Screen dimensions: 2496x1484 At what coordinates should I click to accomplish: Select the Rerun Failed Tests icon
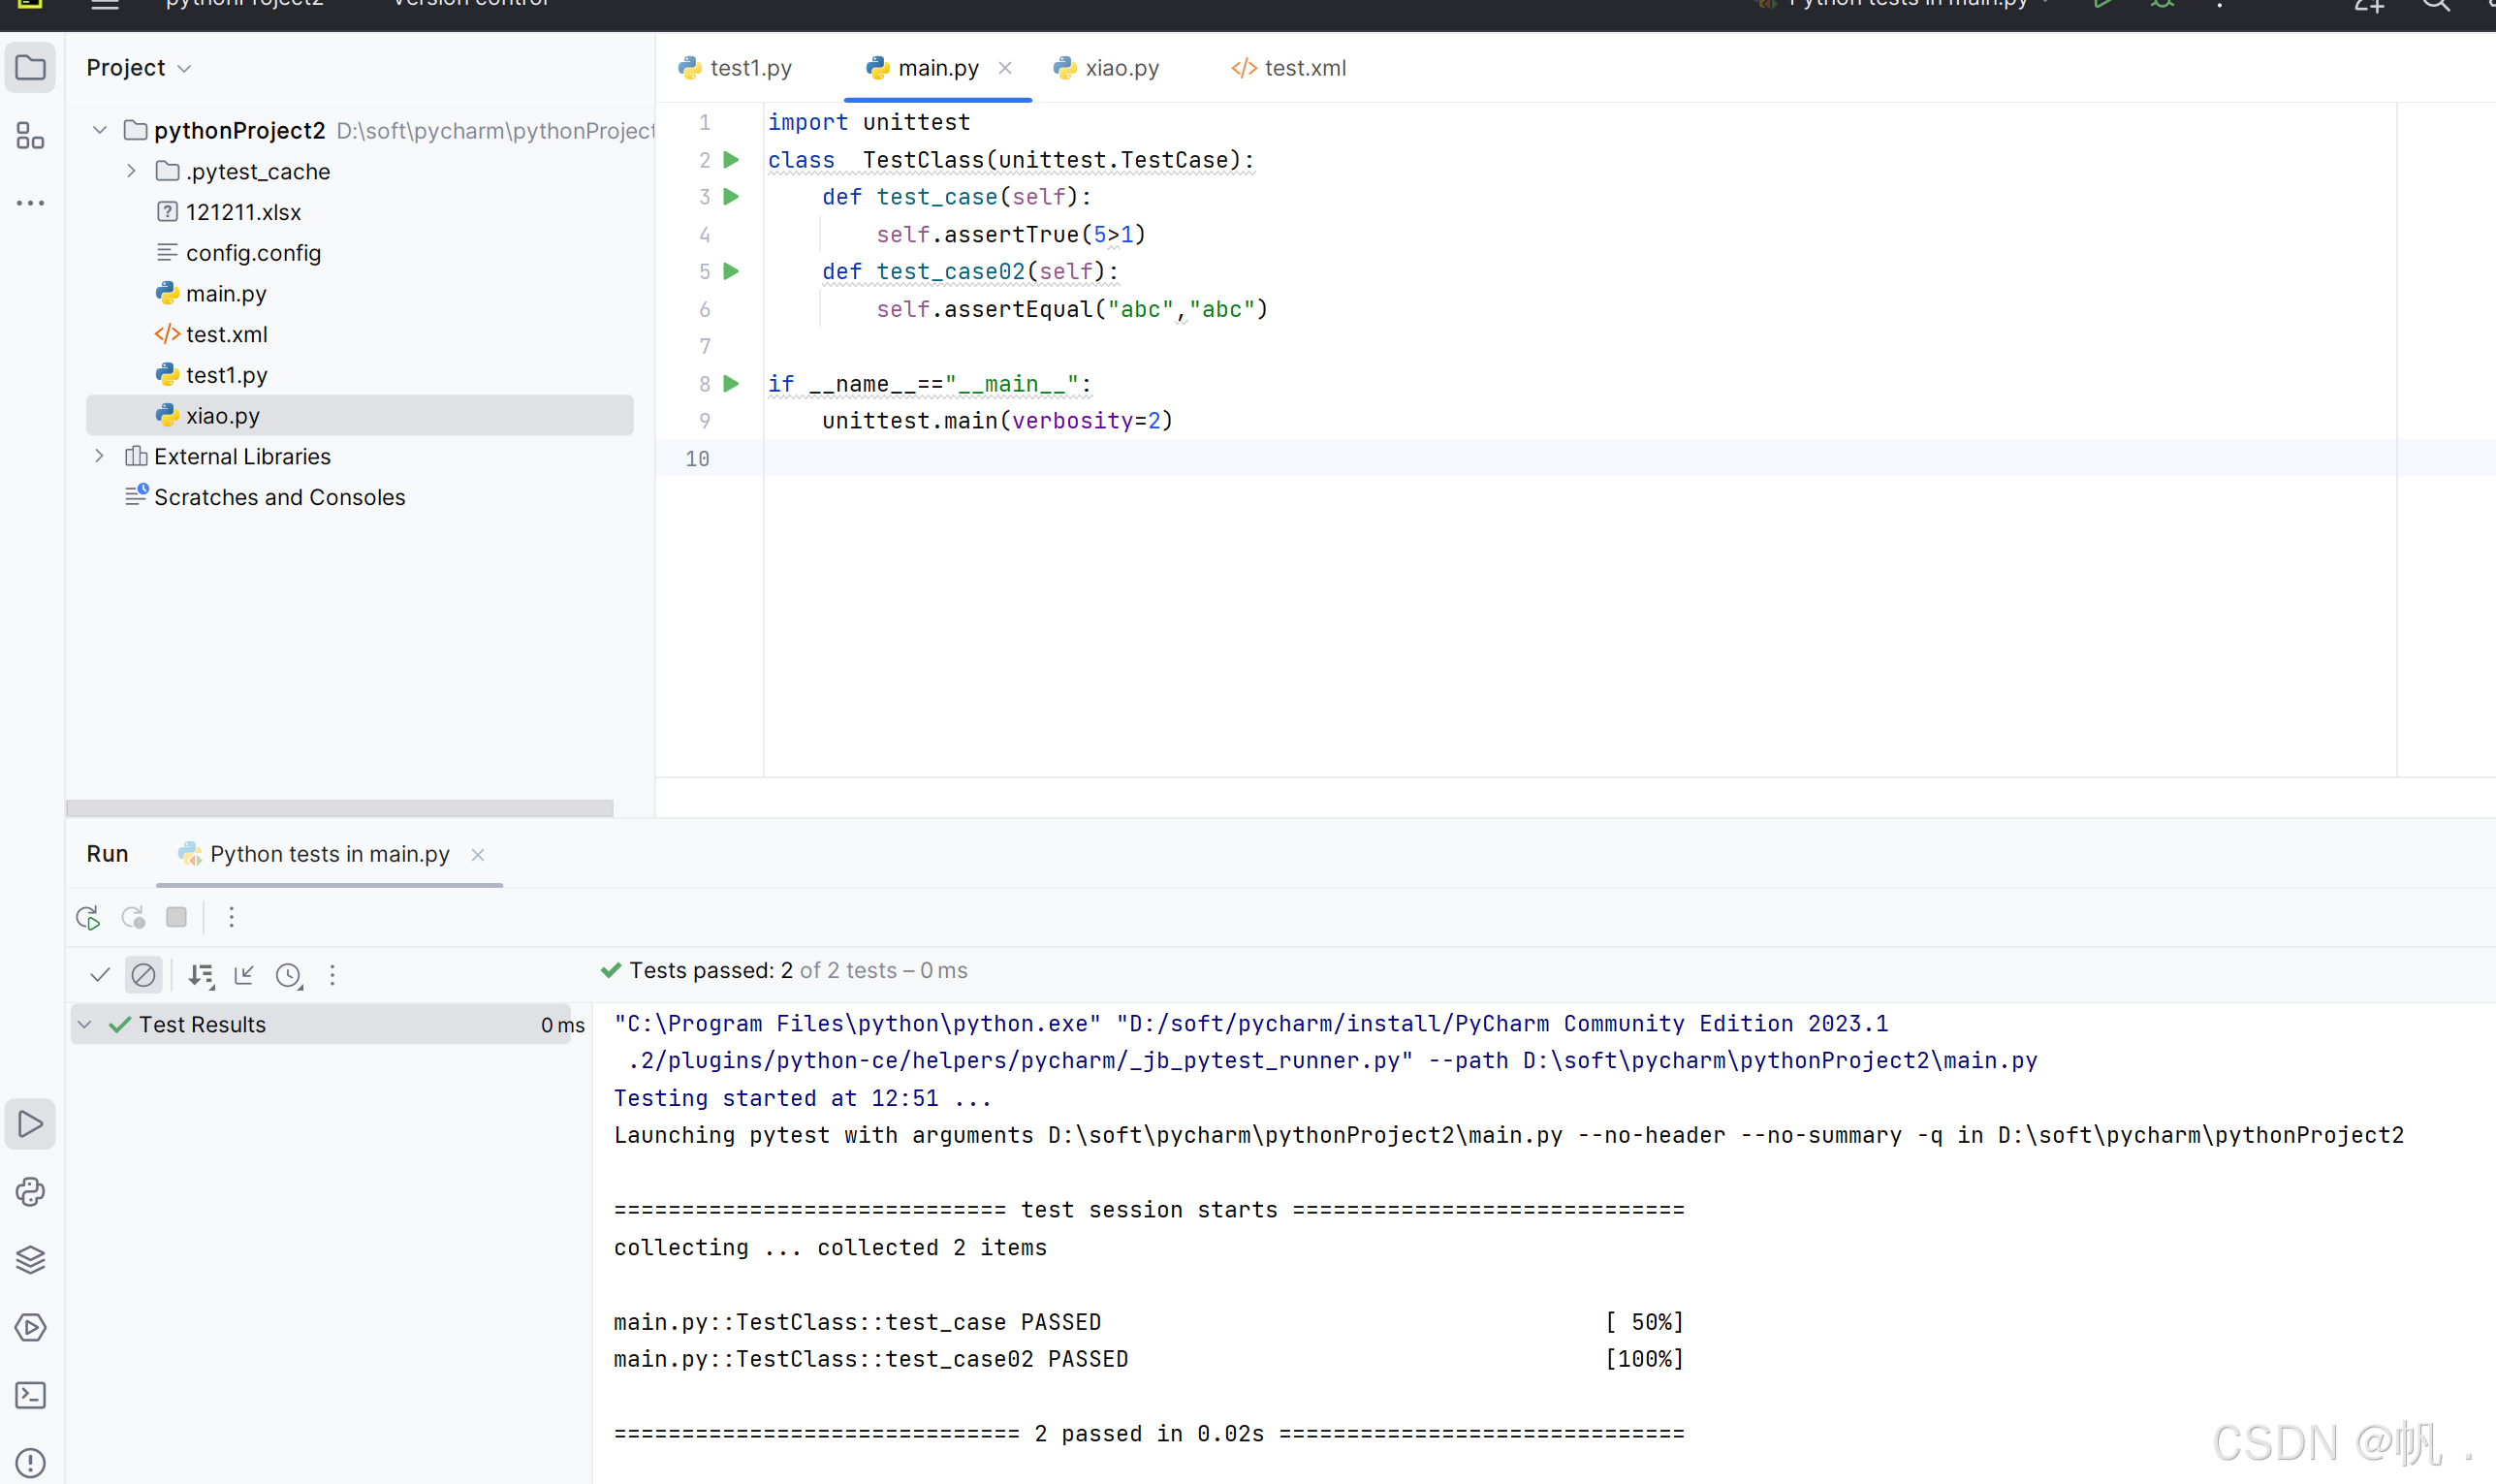(x=132, y=917)
